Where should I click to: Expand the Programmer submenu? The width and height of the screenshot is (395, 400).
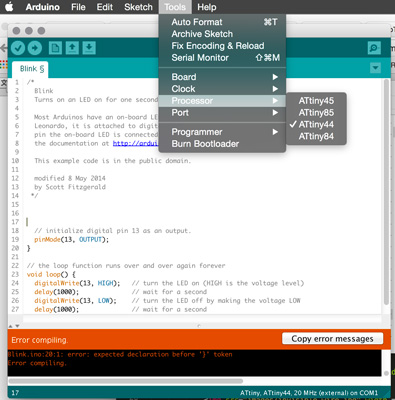222,132
